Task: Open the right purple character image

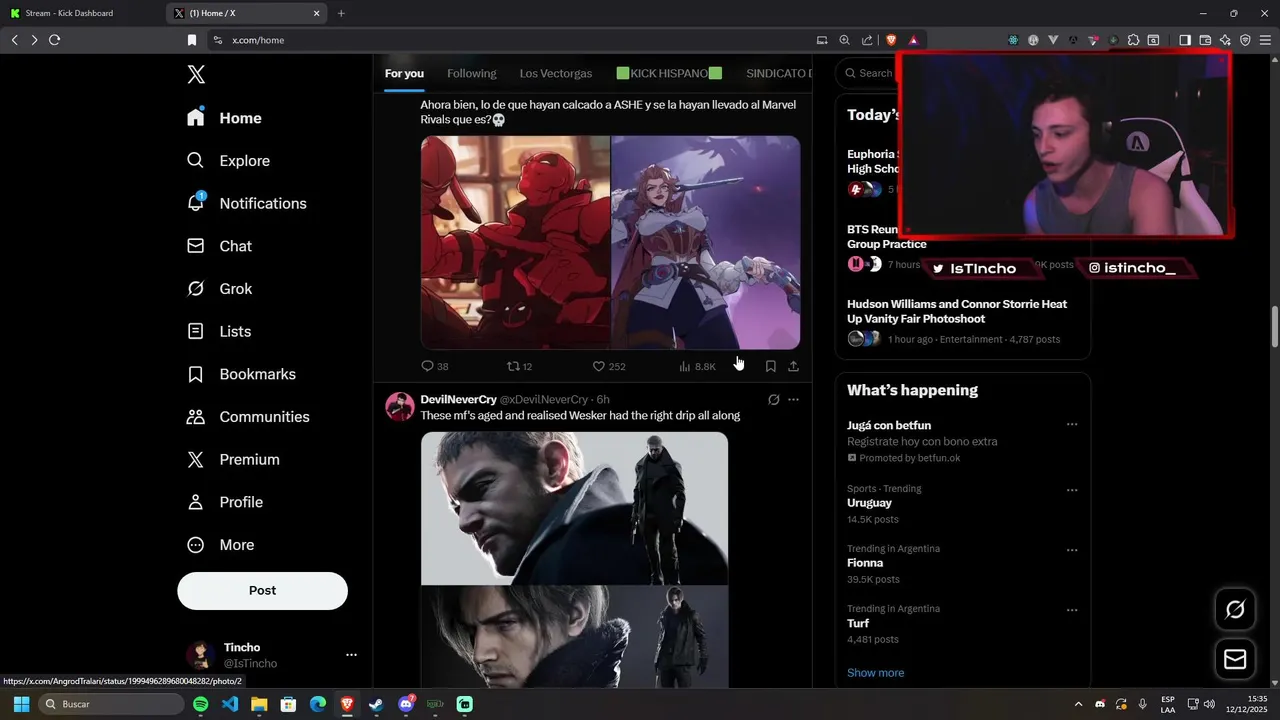Action: click(706, 242)
